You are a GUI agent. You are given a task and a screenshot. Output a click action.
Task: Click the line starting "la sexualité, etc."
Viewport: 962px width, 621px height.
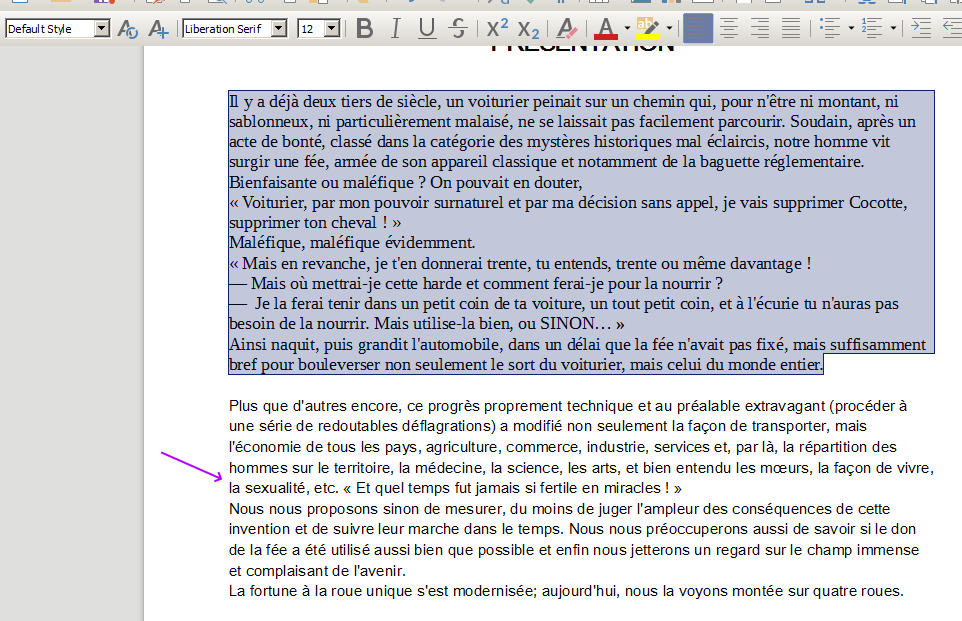click(x=455, y=488)
